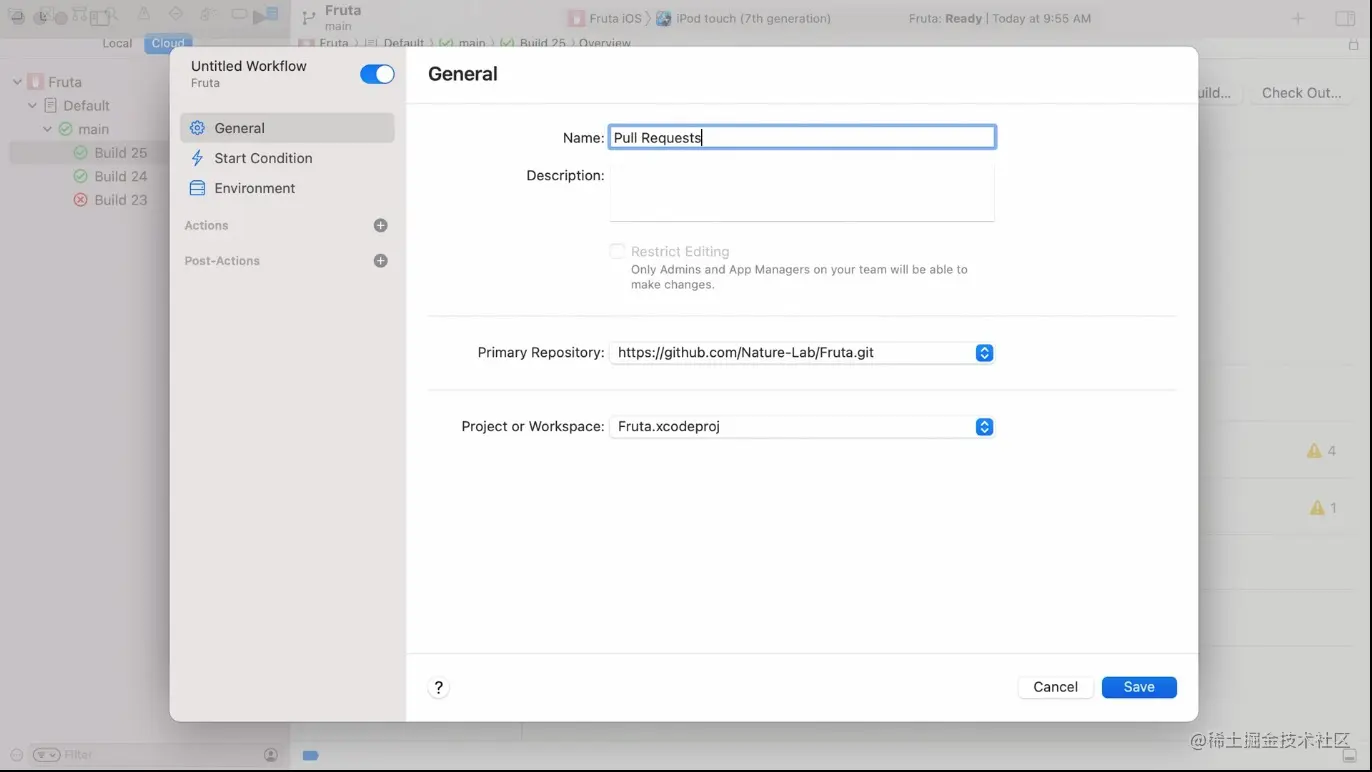
Task: Click the filter options icon at navigator bottom
Action: (46, 755)
